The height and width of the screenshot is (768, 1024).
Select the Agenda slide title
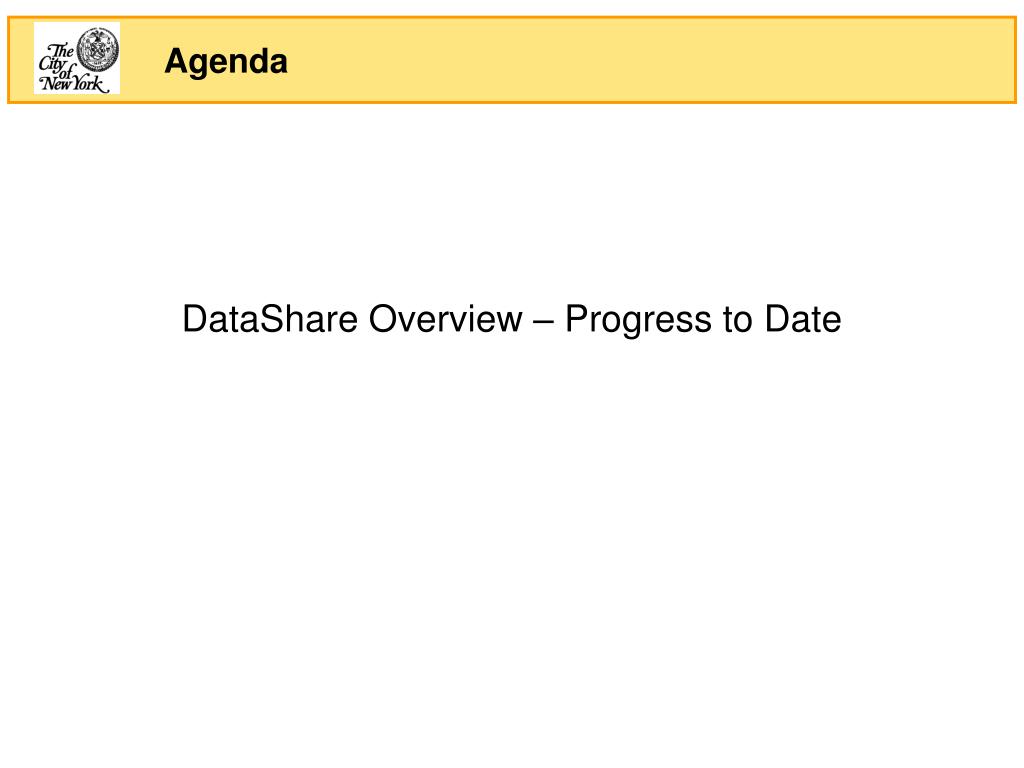[x=226, y=63]
